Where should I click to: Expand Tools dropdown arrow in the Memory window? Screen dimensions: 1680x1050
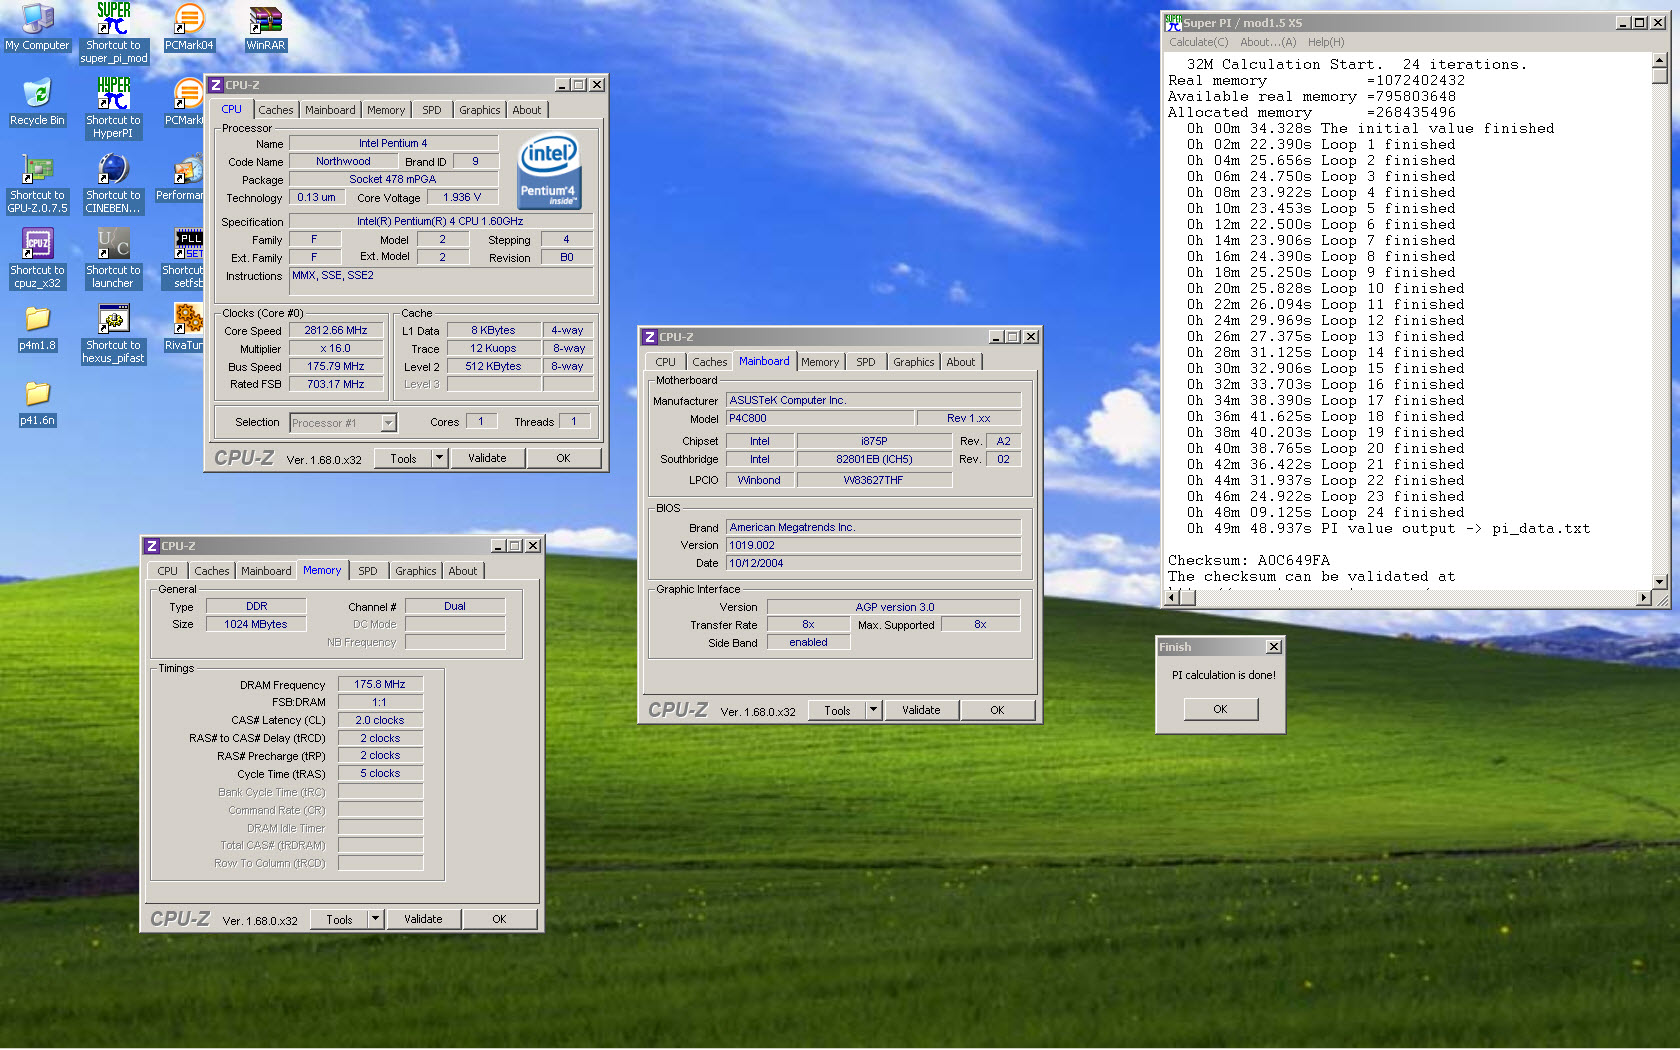coord(374,919)
